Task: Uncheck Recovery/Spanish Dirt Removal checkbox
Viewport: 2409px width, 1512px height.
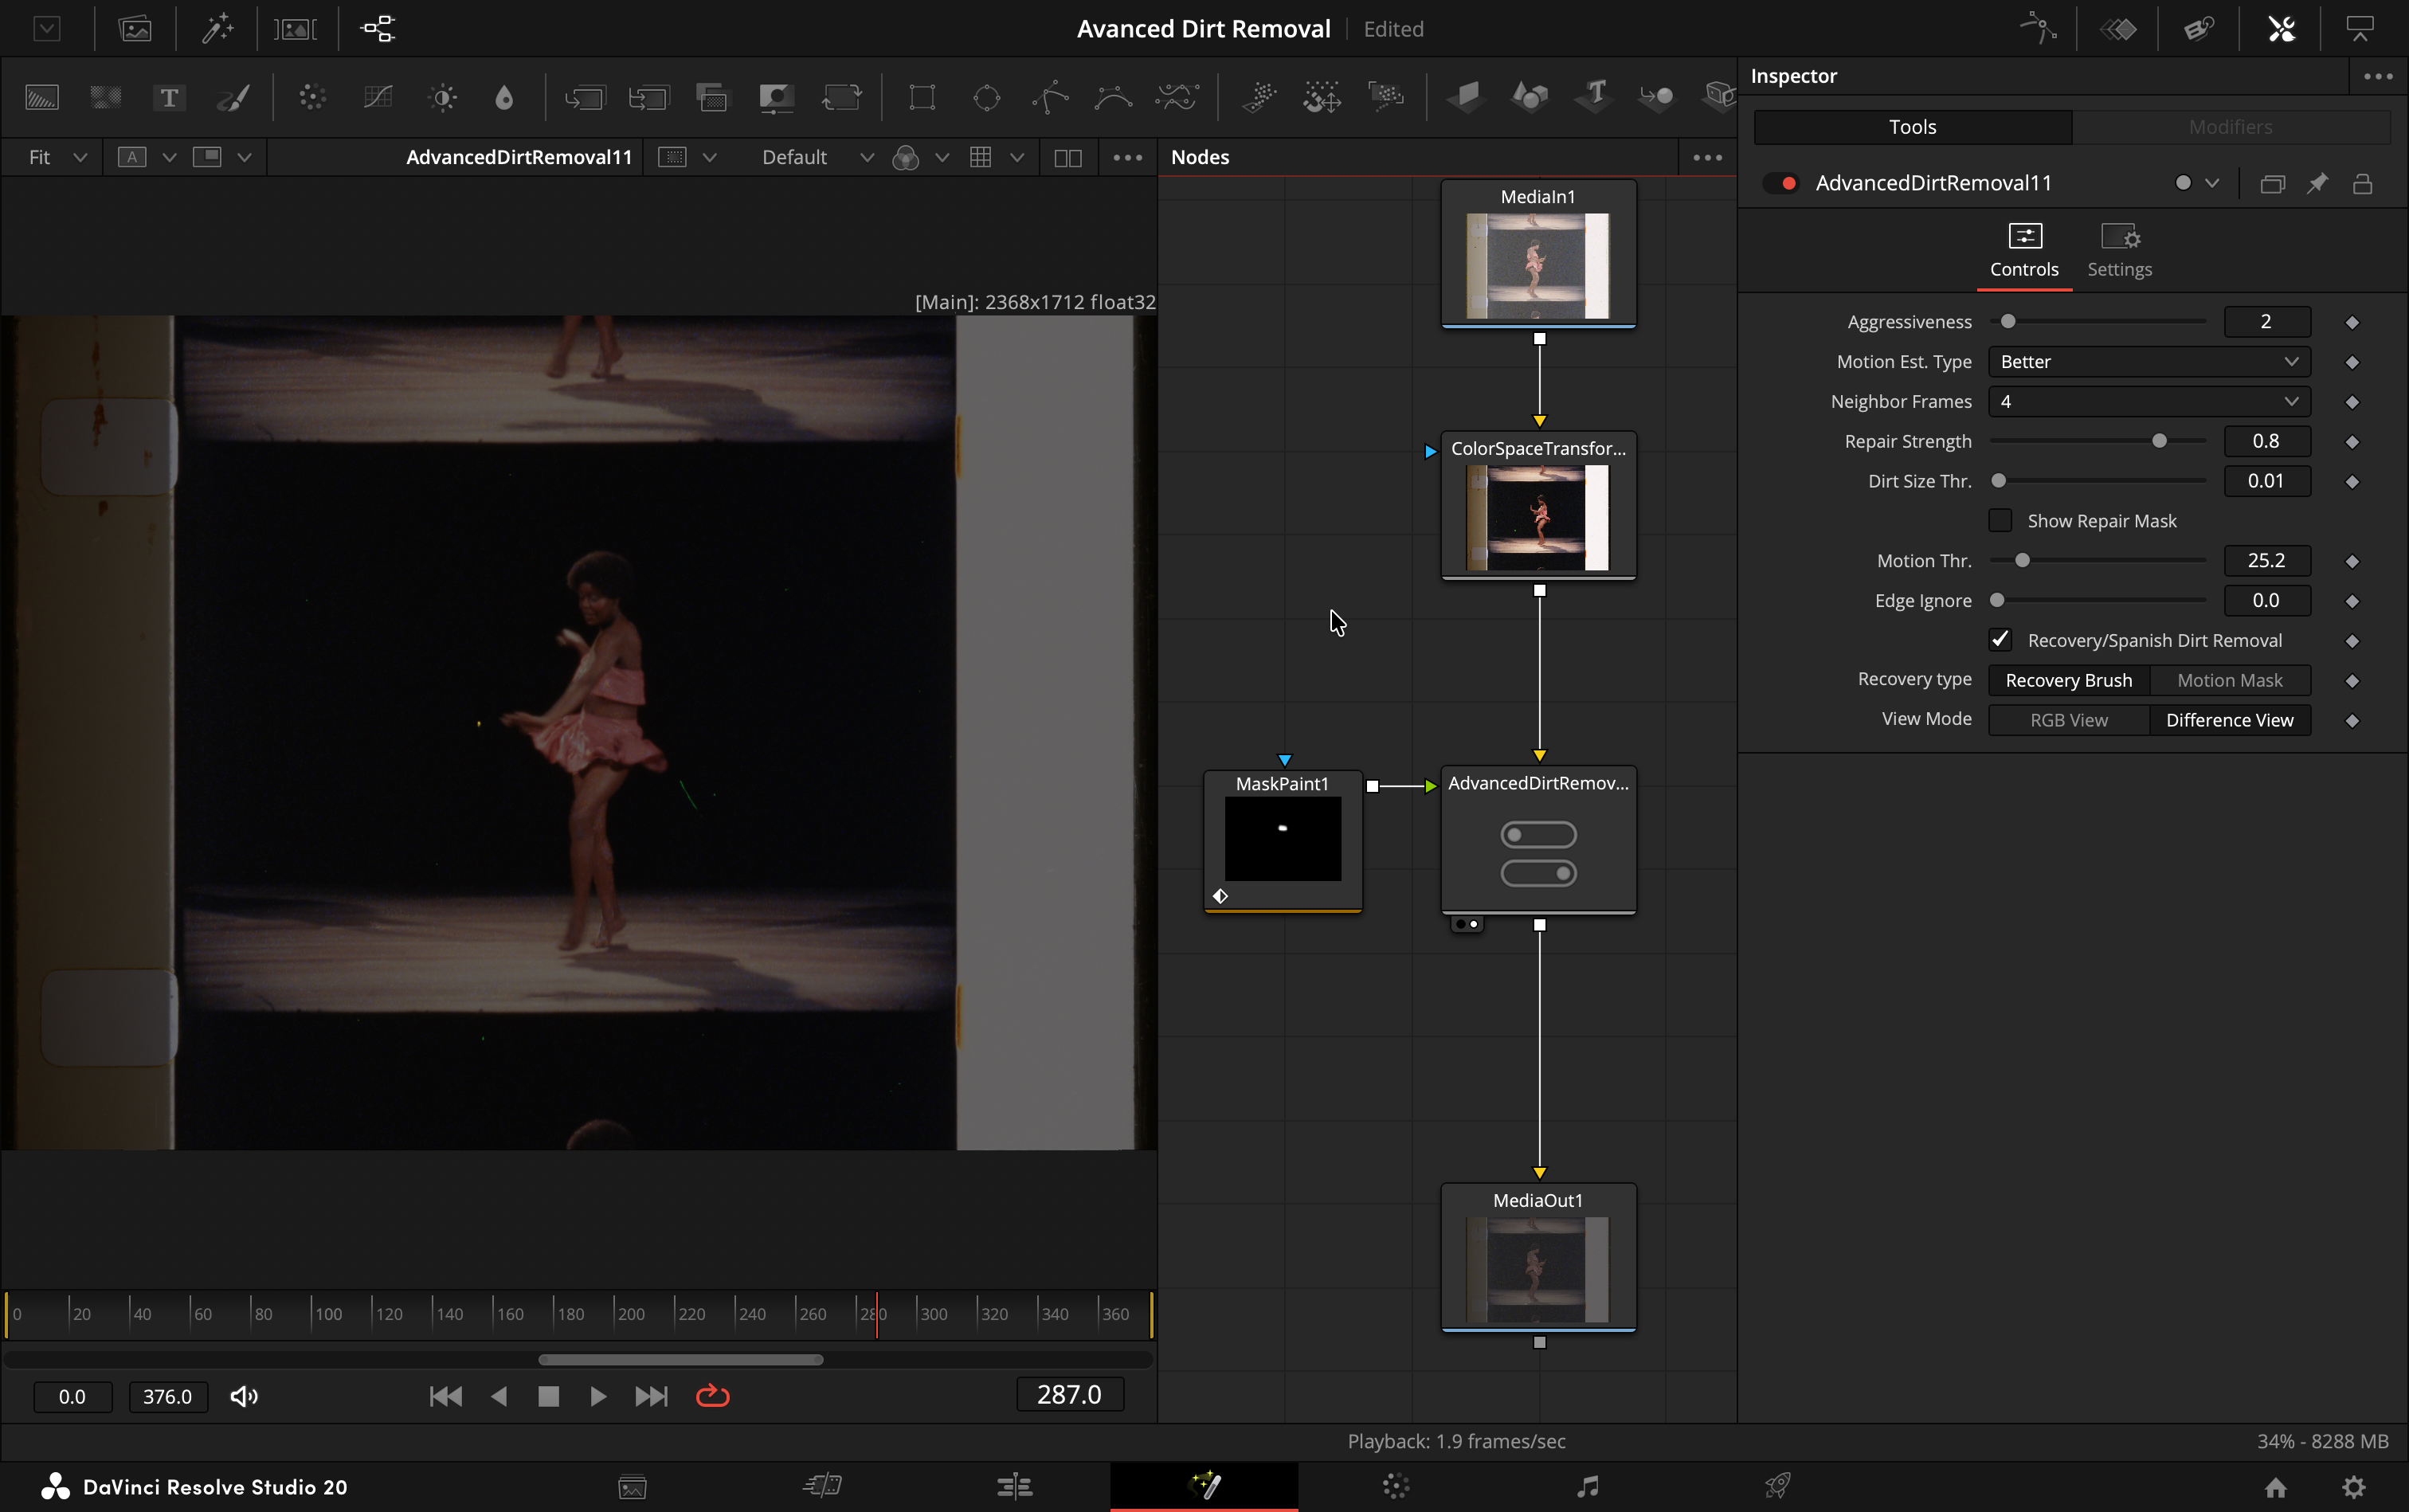Action: coord(2000,640)
